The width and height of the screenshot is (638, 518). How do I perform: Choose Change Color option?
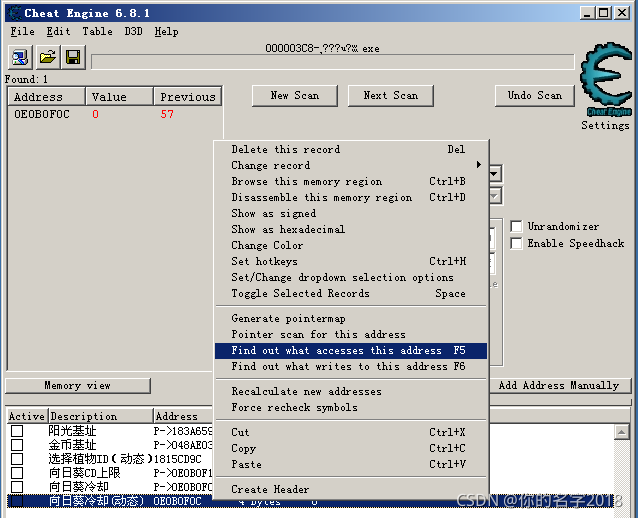point(351,245)
